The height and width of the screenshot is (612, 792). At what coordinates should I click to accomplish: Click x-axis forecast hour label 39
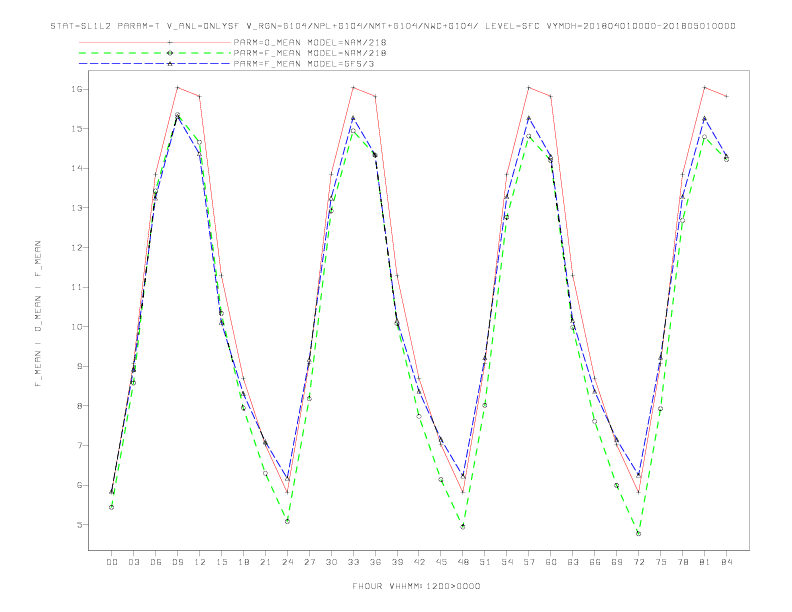[x=397, y=562]
